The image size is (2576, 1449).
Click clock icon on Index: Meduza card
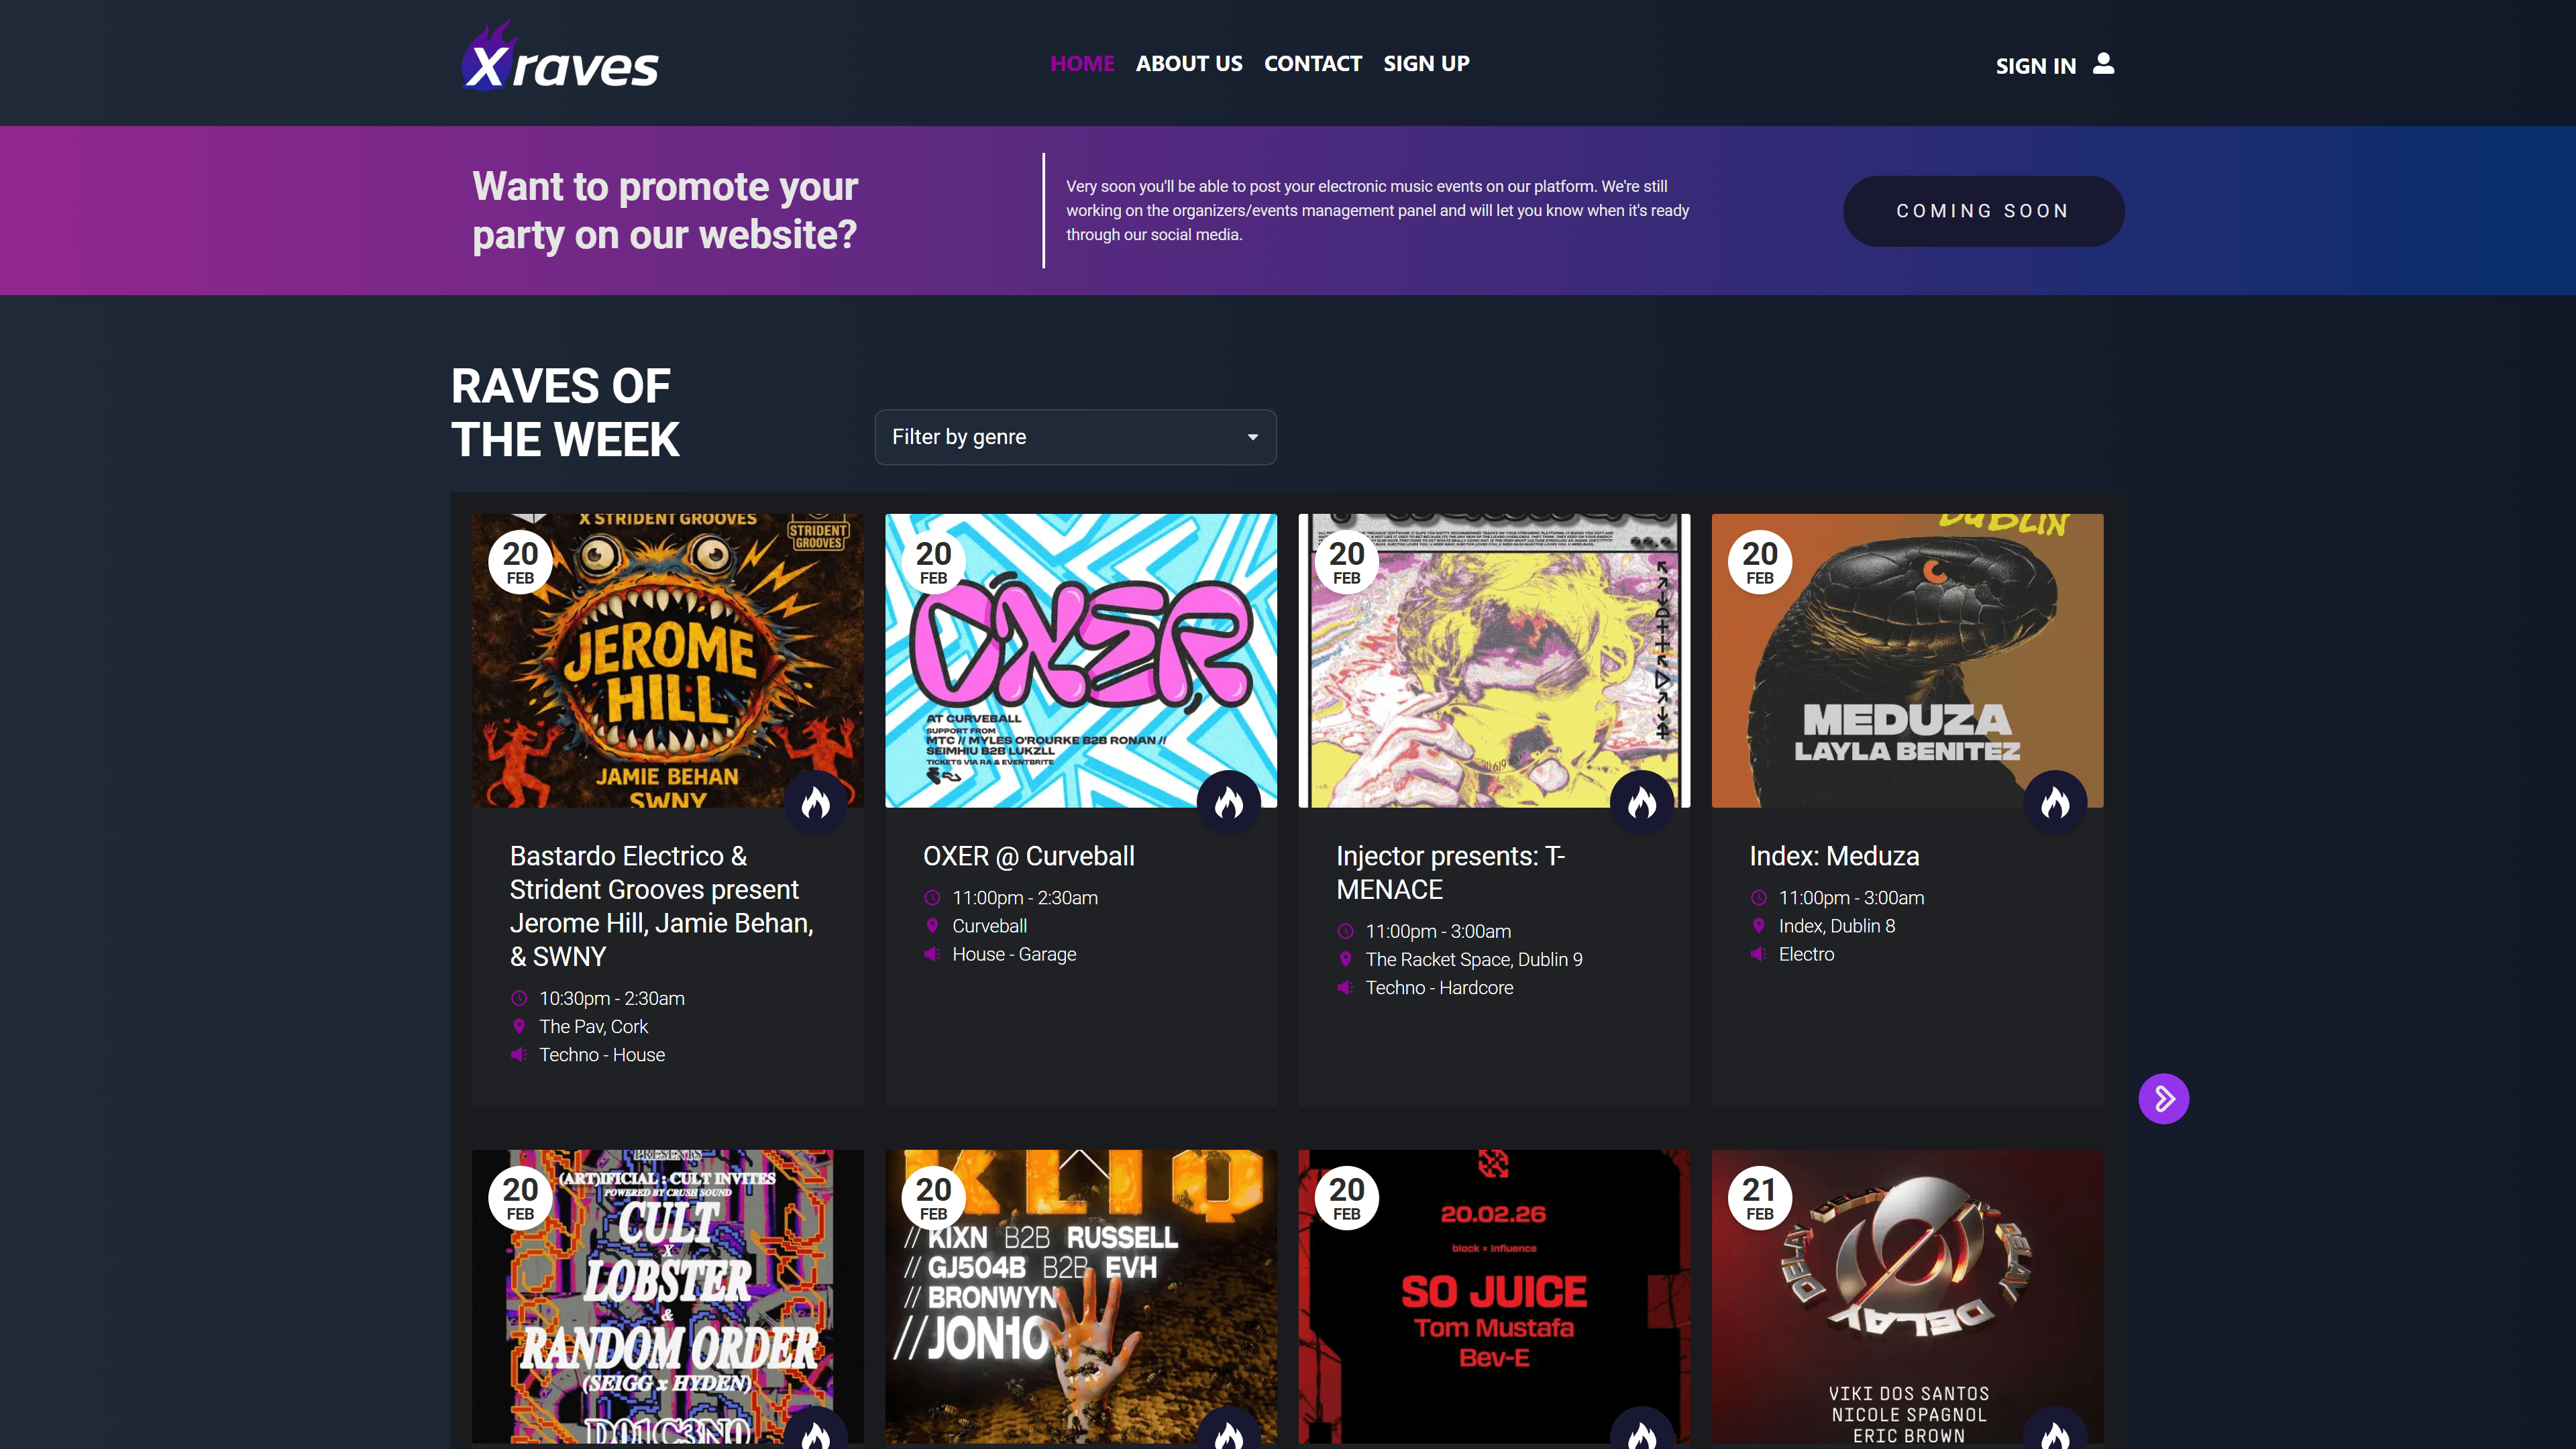pyautogui.click(x=1758, y=897)
